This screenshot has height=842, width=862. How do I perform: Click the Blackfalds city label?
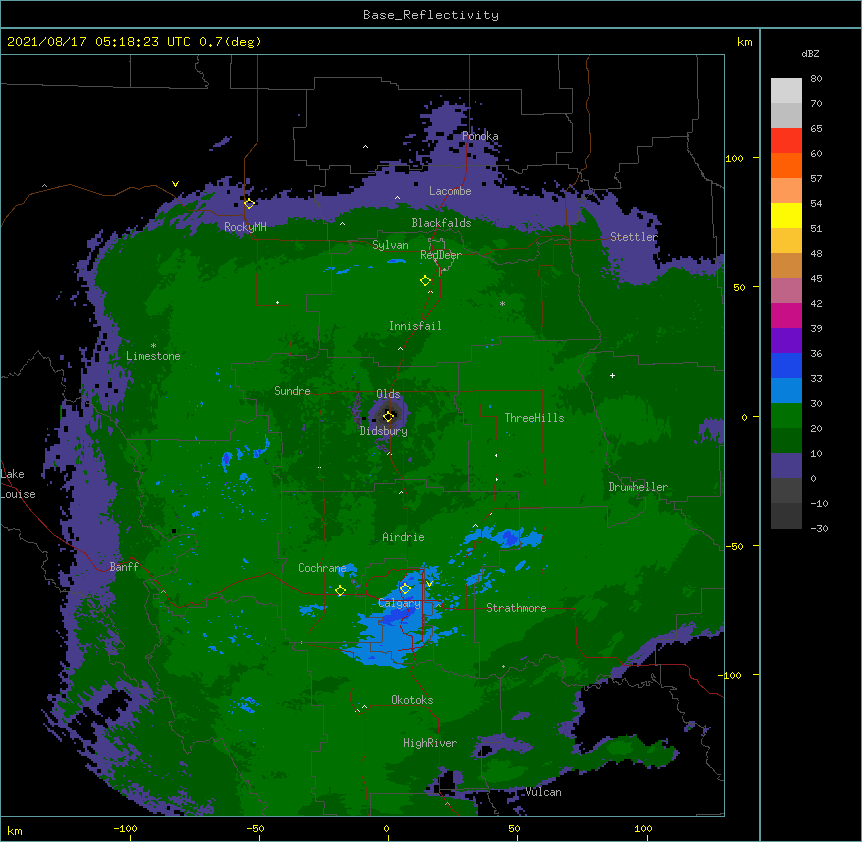coord(441,223)
